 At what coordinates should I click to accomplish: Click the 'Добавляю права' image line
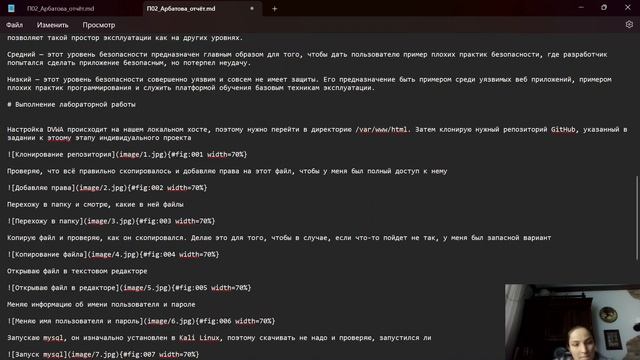pyautogui.click(x=107, y=188)
